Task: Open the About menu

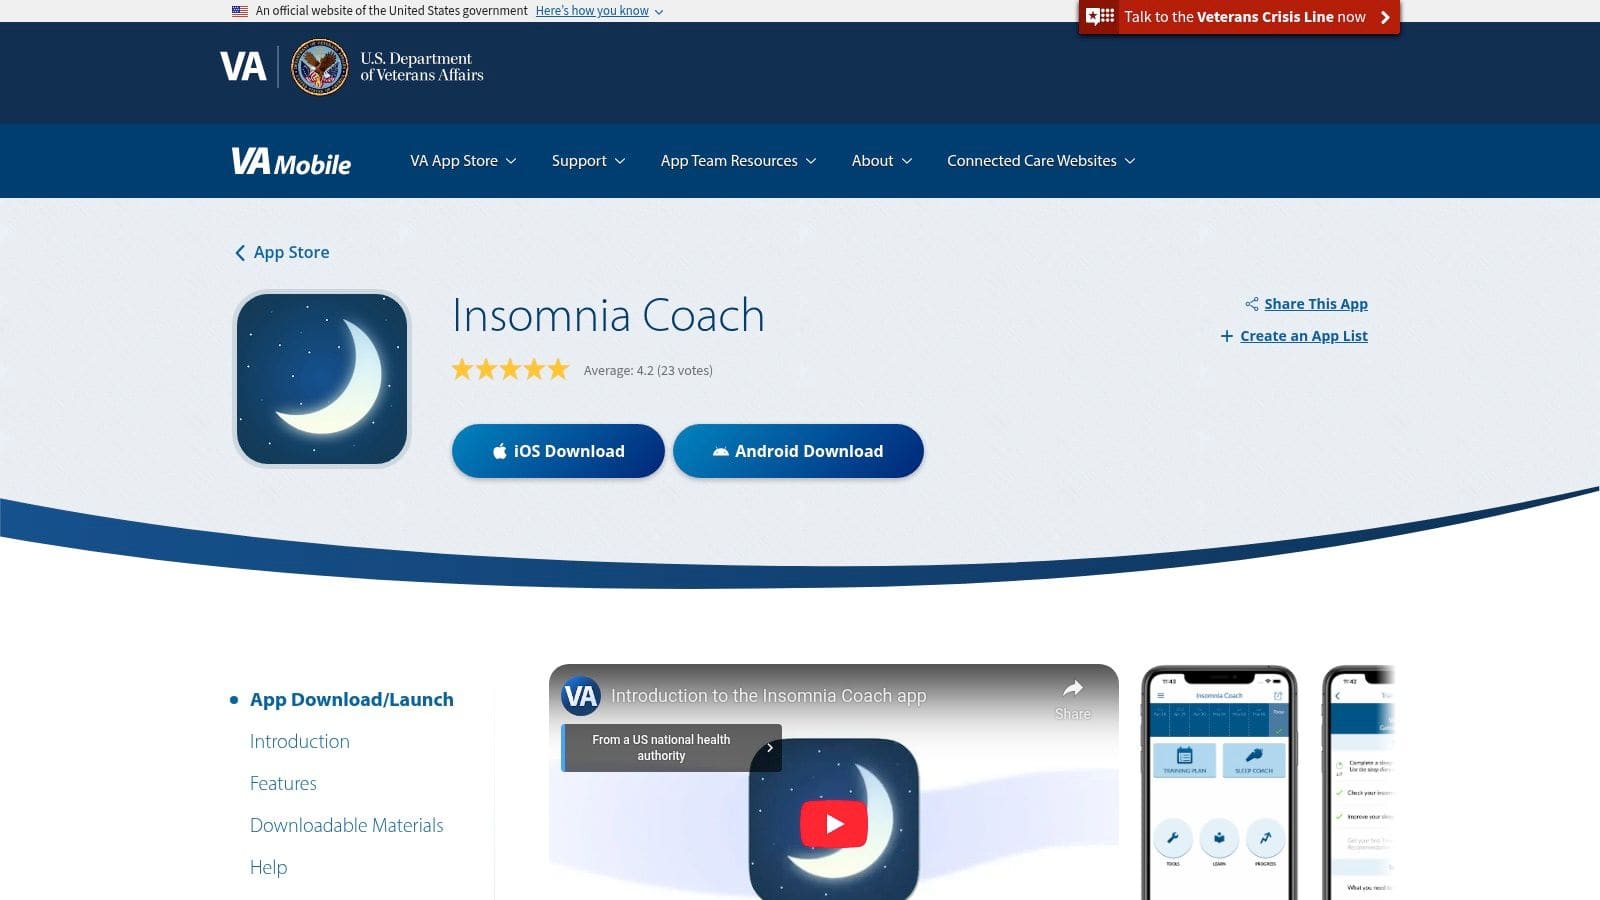Action: (881, 161)
